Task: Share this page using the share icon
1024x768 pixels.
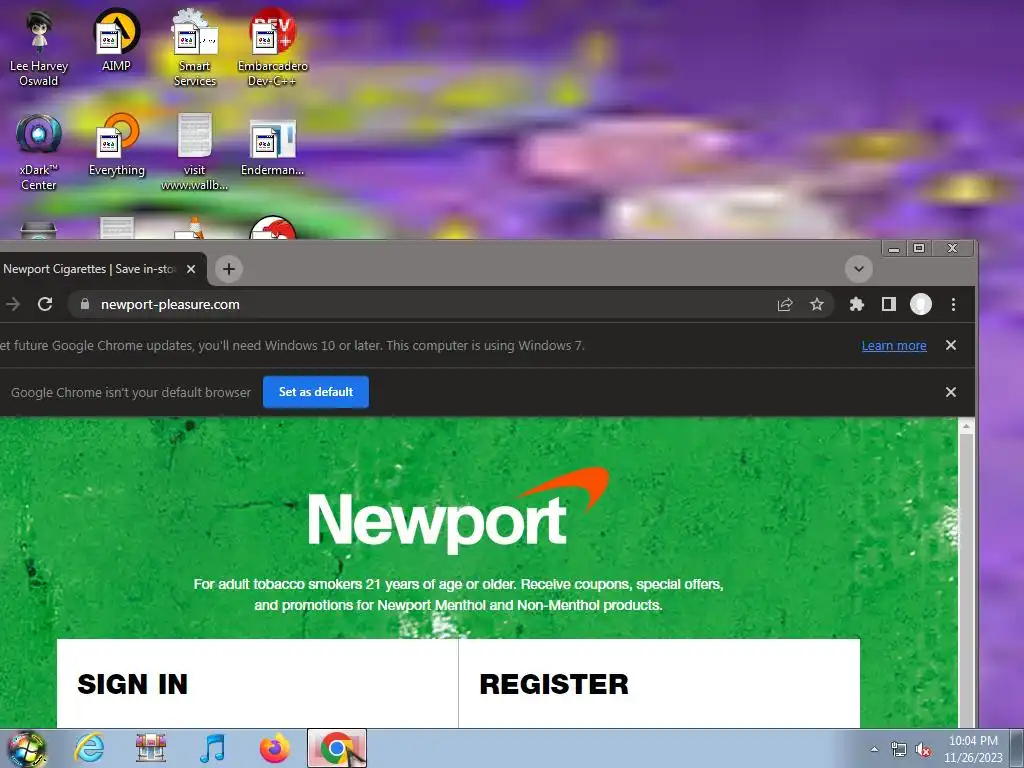Action: coord(785,304)
